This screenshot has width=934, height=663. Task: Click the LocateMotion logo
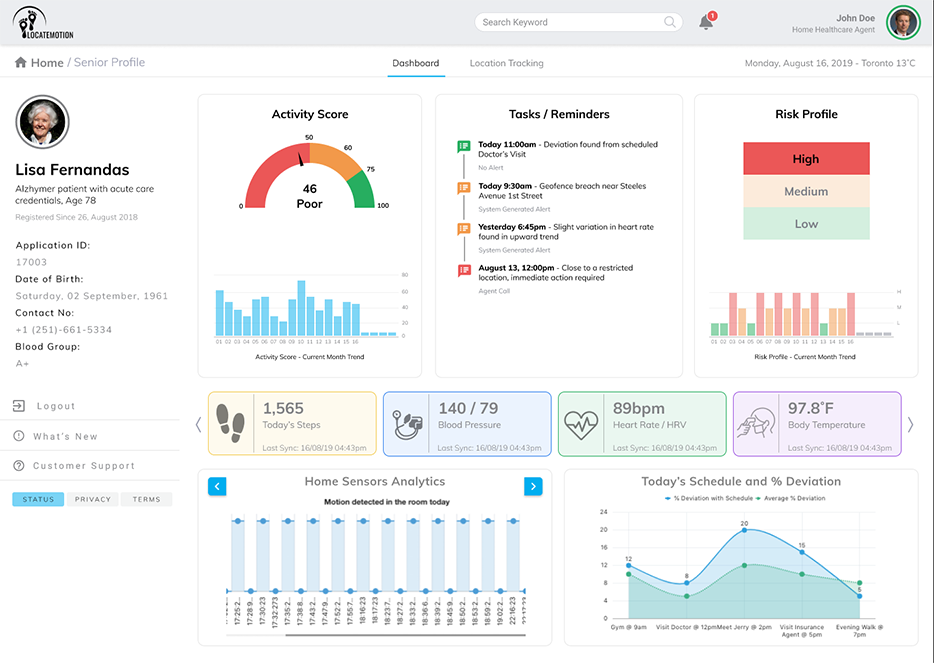point(45,24)
